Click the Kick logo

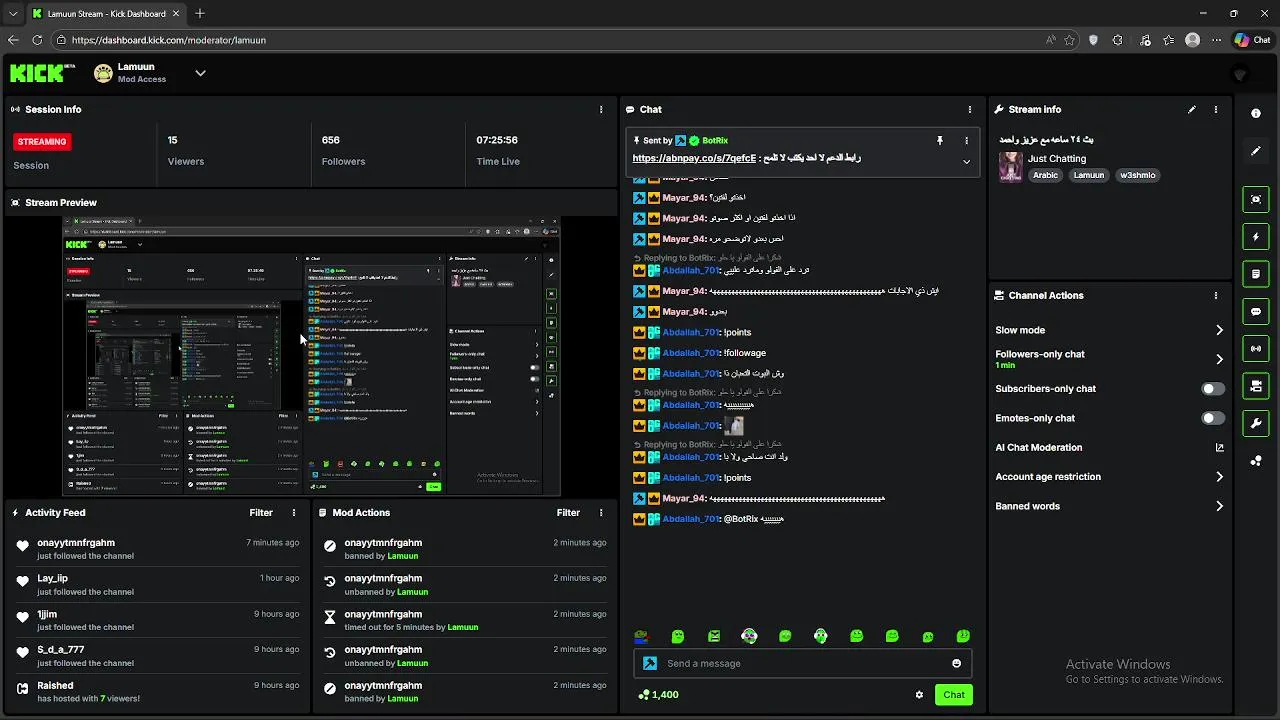click(42, 73)
